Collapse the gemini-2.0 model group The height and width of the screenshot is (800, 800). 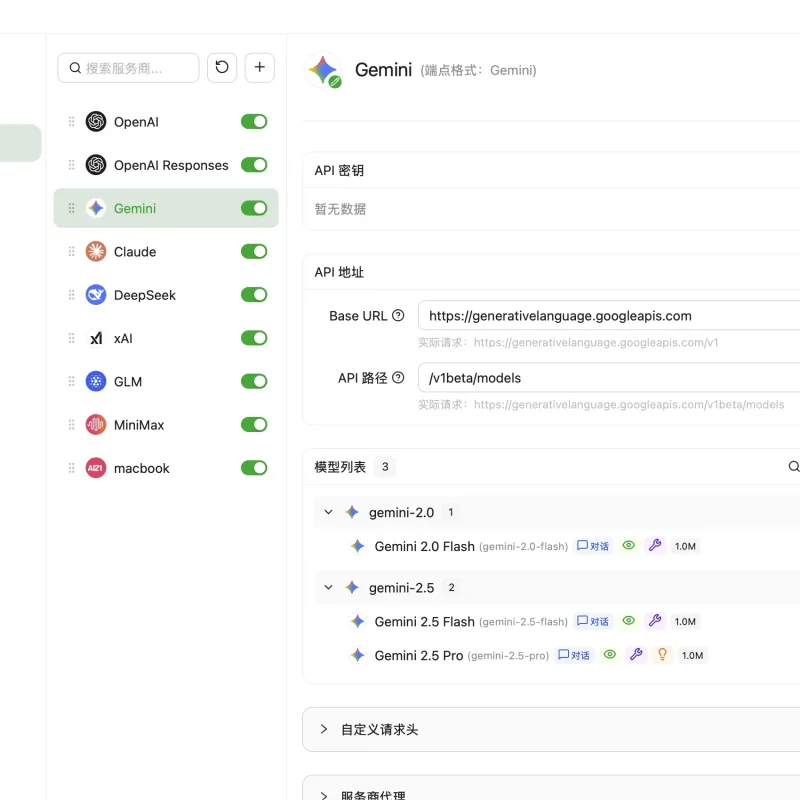pos(329,512)
